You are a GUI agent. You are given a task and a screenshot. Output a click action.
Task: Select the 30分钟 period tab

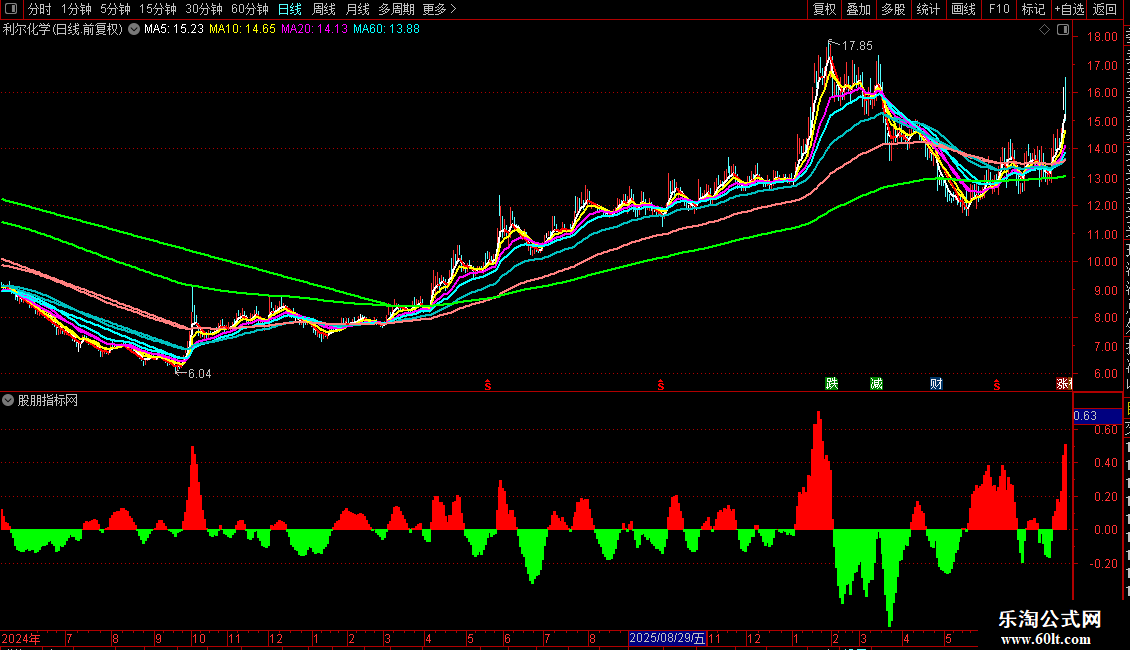click(204, 9)
